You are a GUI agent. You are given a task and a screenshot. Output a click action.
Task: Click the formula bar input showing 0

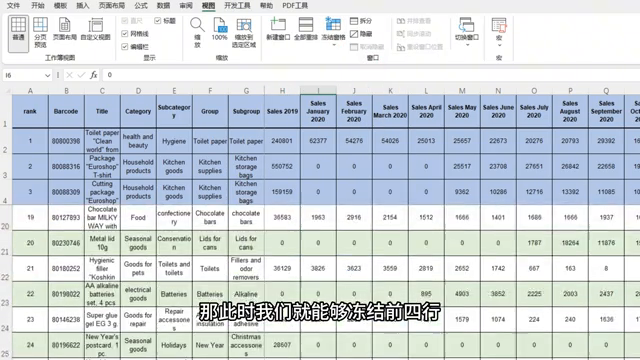(x=371, y=75)
